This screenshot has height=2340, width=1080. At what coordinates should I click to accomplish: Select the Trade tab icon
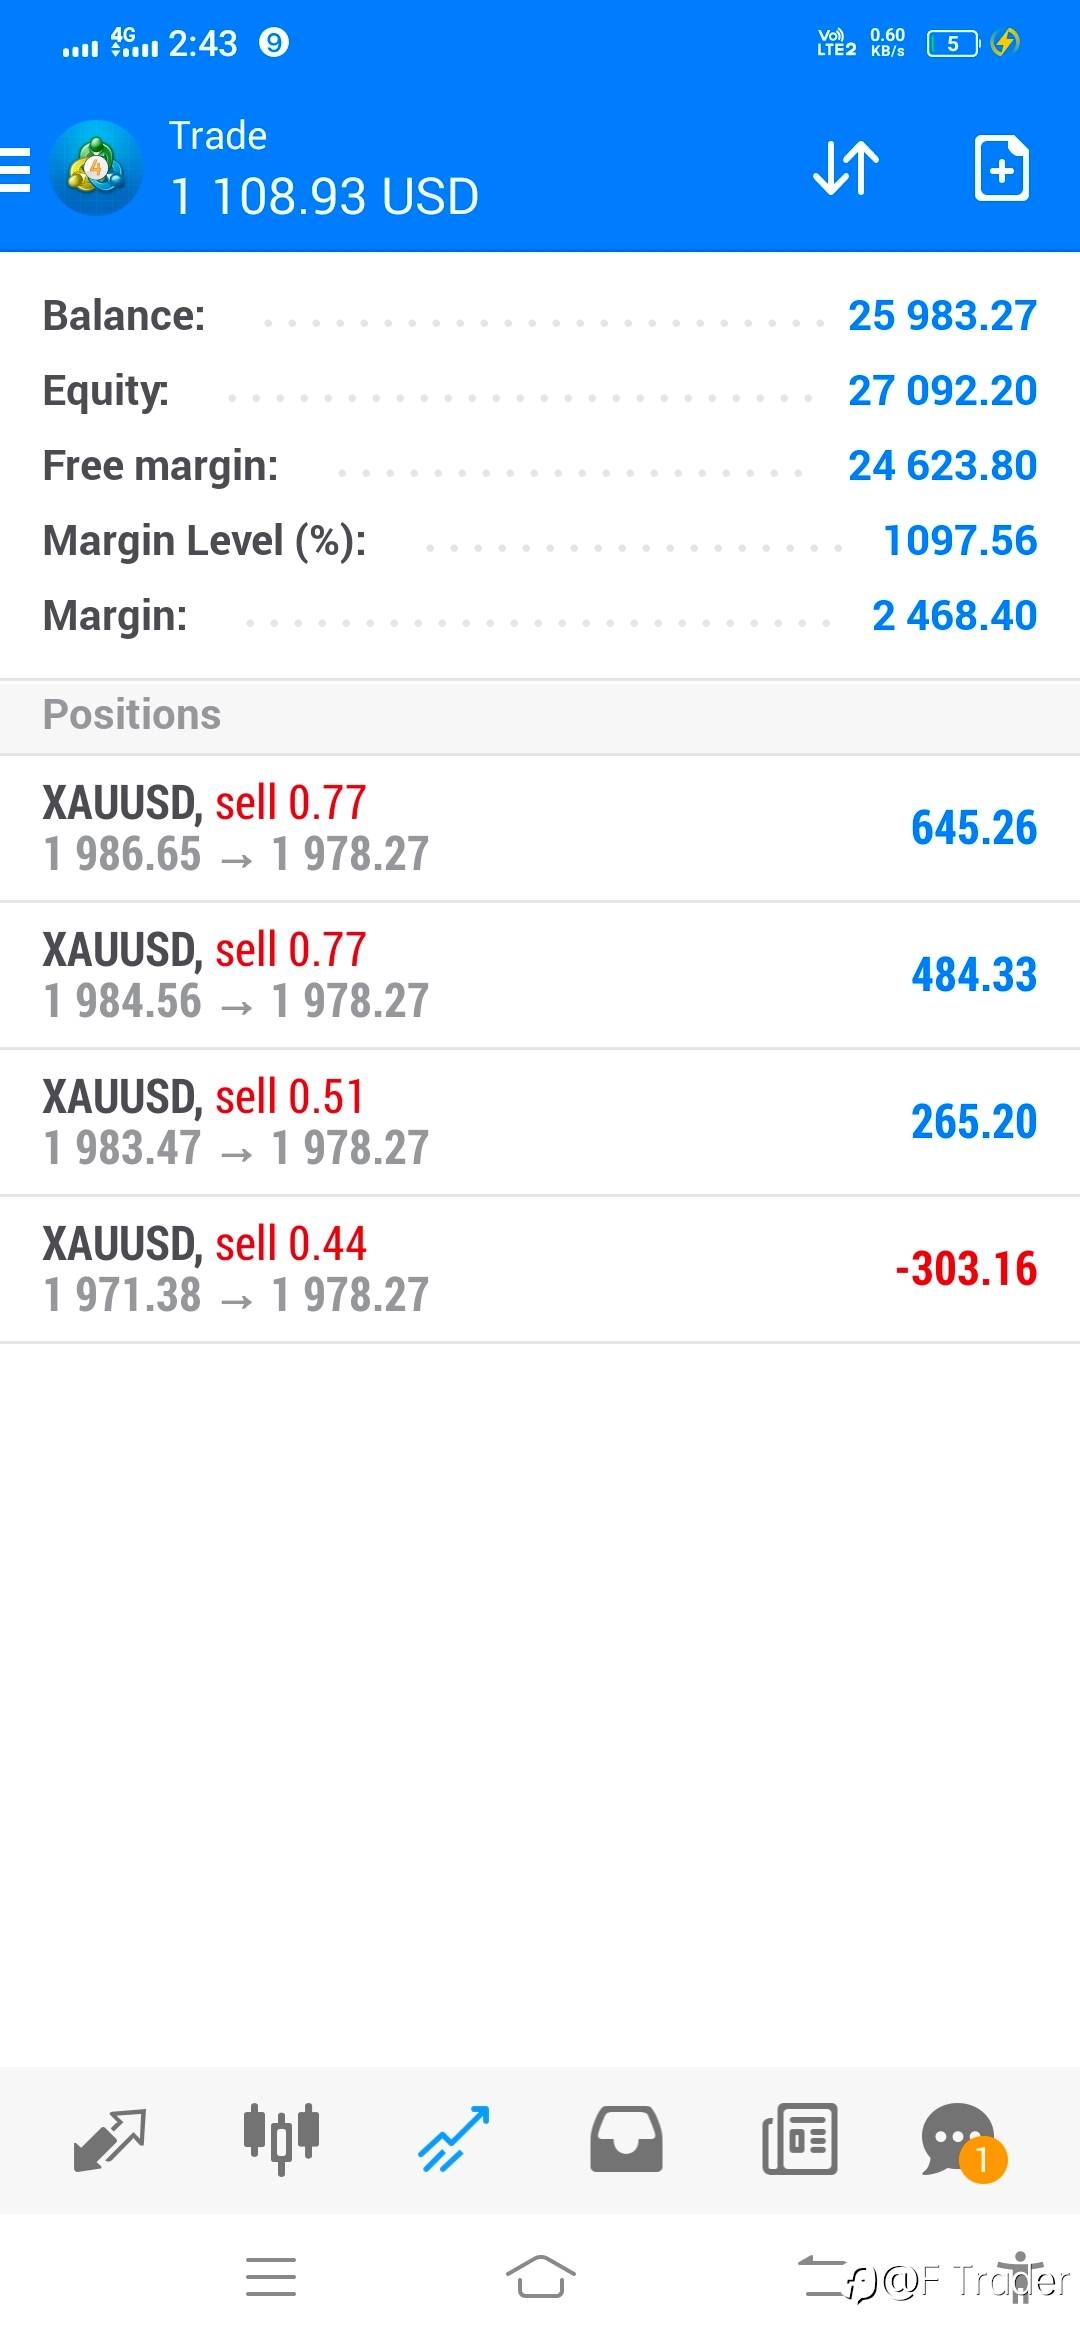[454, 2139]
